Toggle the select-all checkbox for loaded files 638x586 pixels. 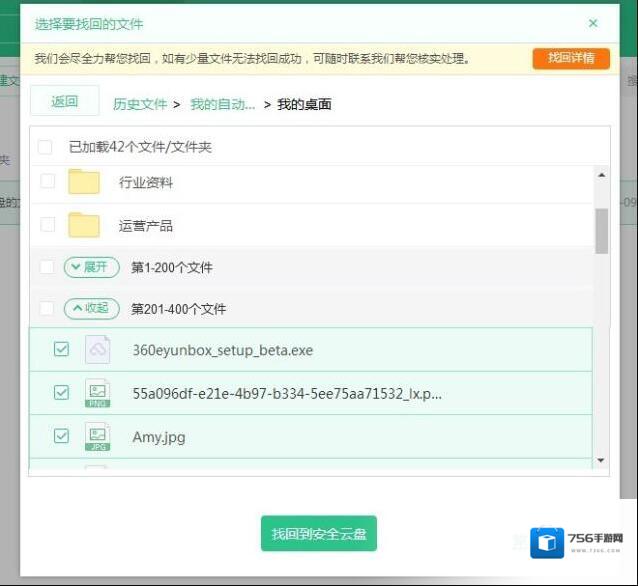coord(45,147)
